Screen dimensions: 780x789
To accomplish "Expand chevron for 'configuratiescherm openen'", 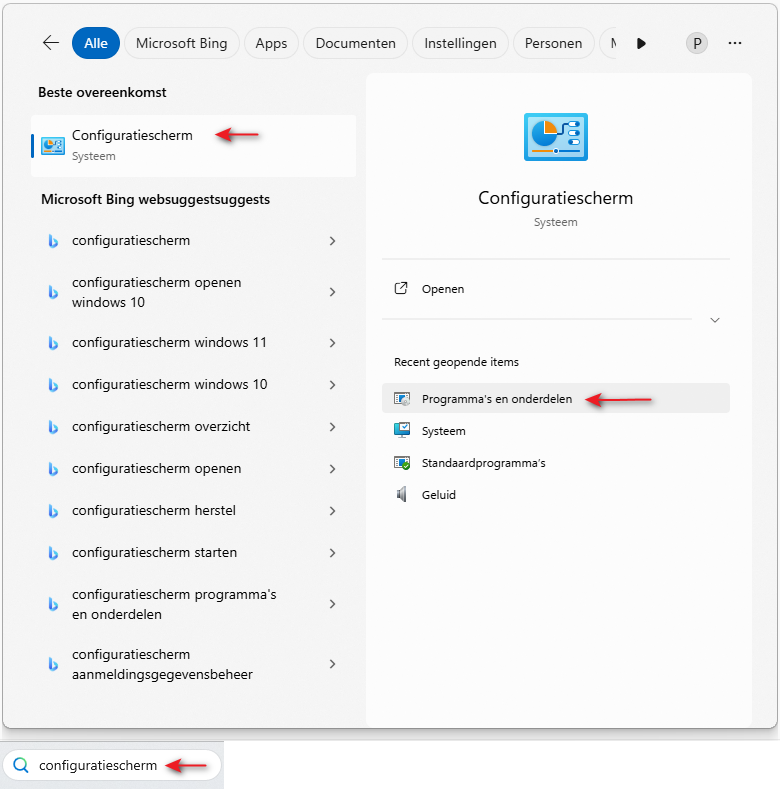I will [332, 469].
